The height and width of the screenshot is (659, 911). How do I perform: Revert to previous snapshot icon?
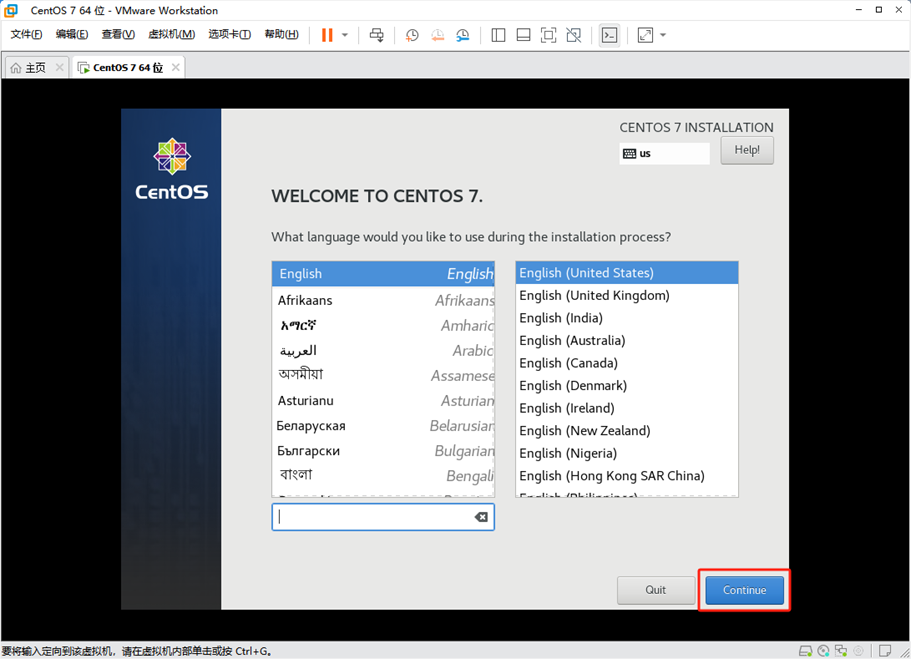click(437, 35)
